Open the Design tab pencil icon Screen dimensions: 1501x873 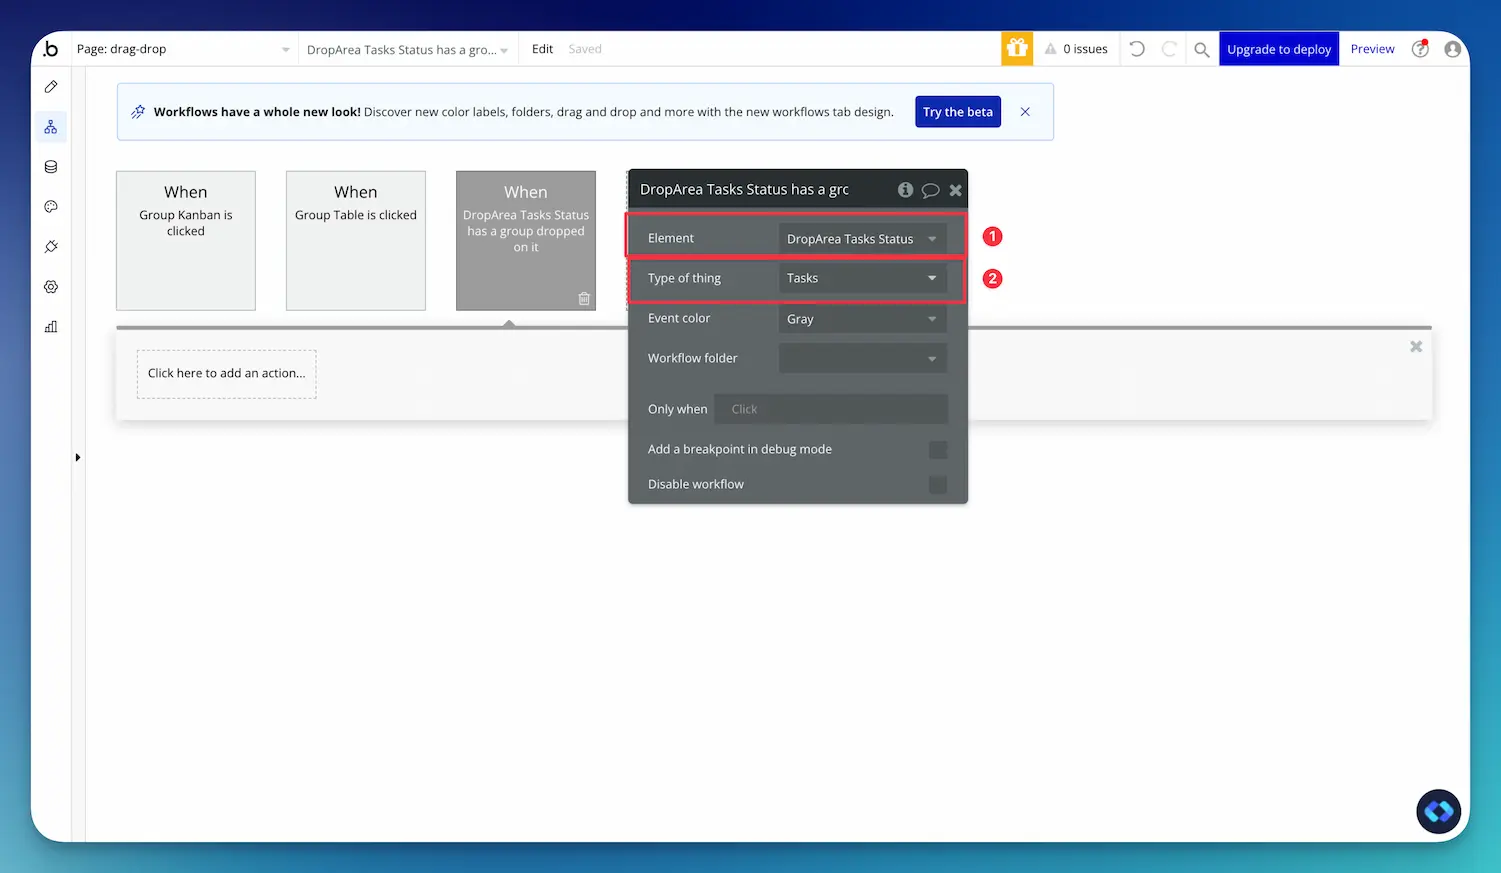51,87
